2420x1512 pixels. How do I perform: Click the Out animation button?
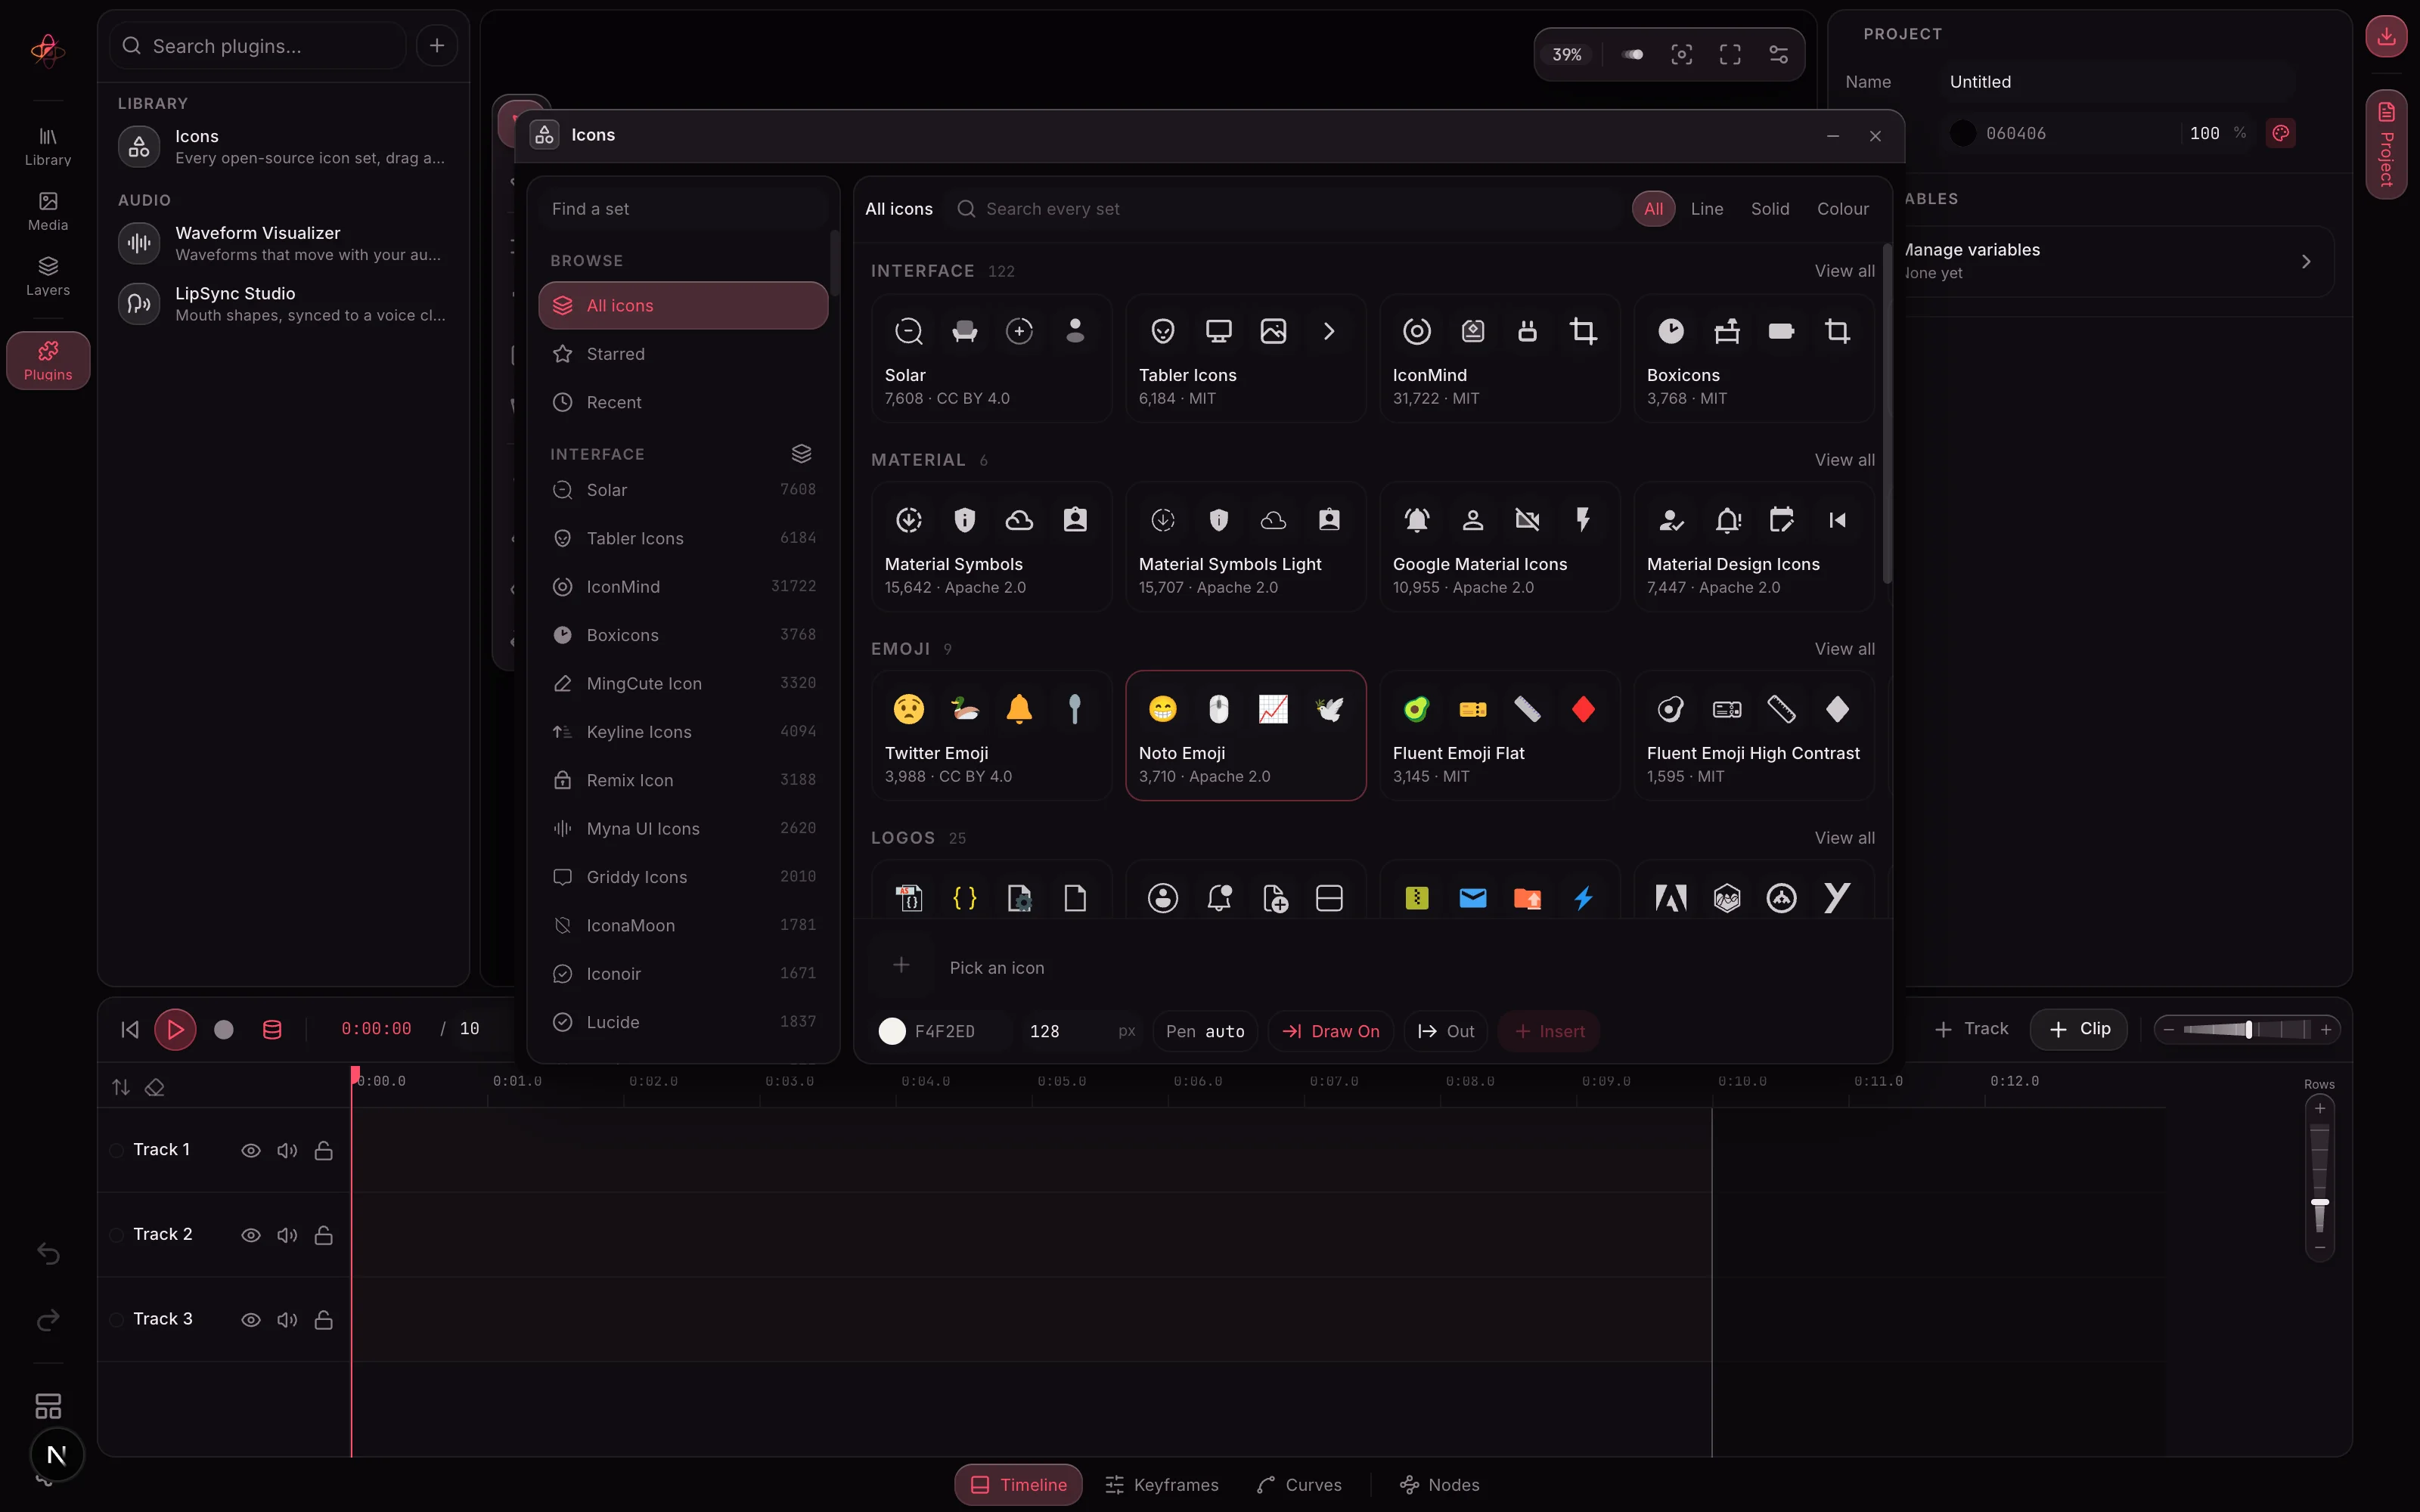[x=1446, y=1031]
